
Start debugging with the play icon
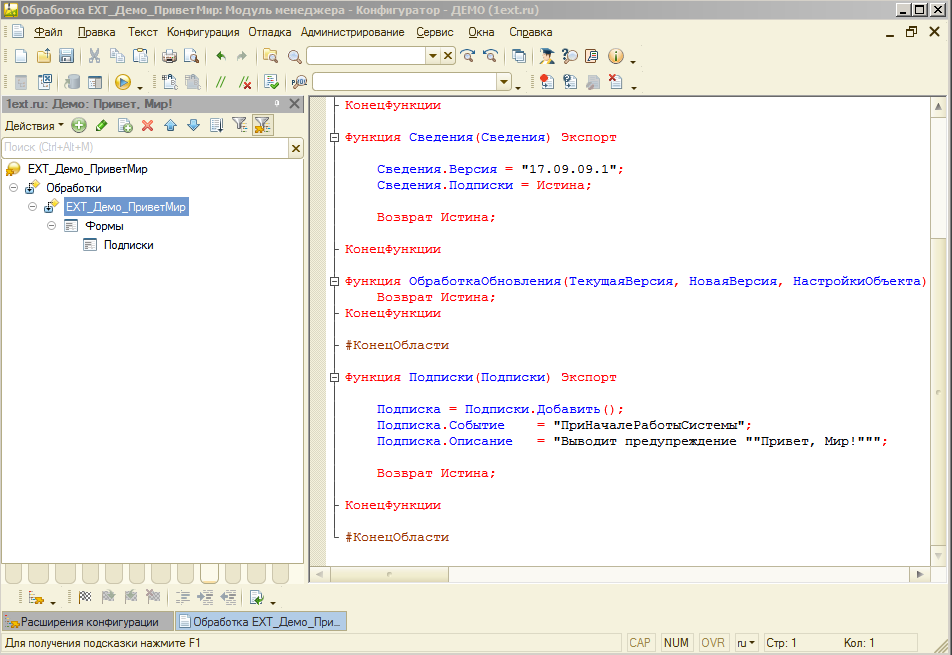click(123, 81)
